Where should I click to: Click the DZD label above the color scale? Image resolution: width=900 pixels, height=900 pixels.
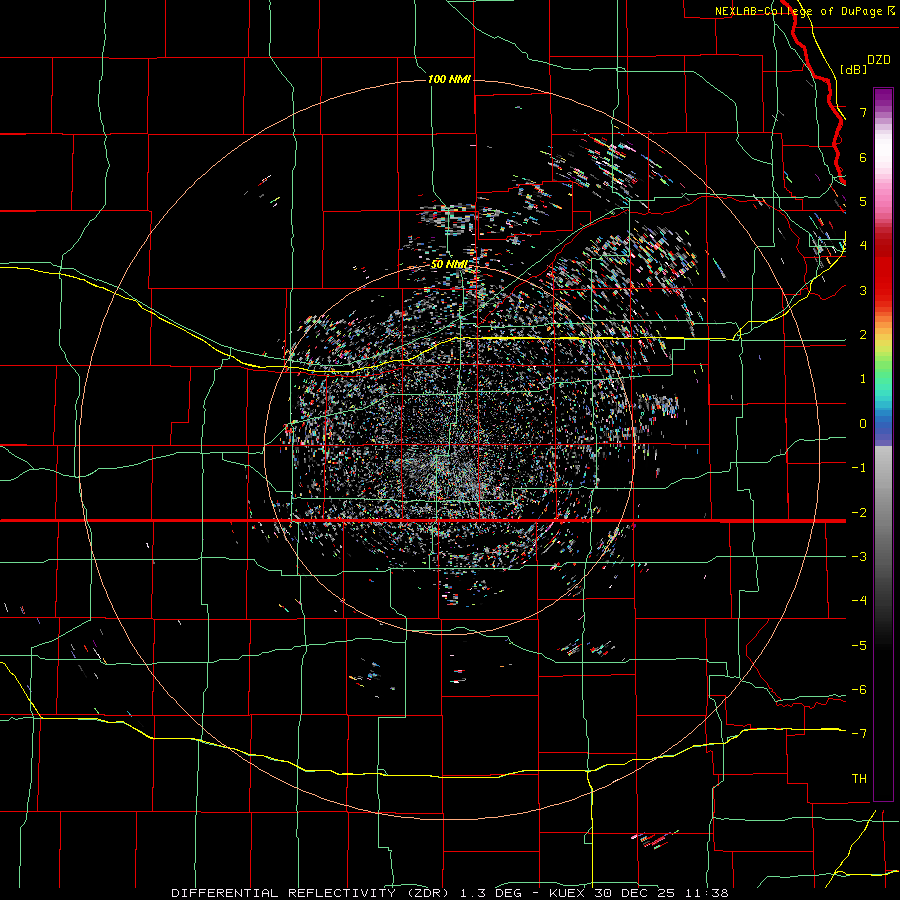tap(879, 60)
